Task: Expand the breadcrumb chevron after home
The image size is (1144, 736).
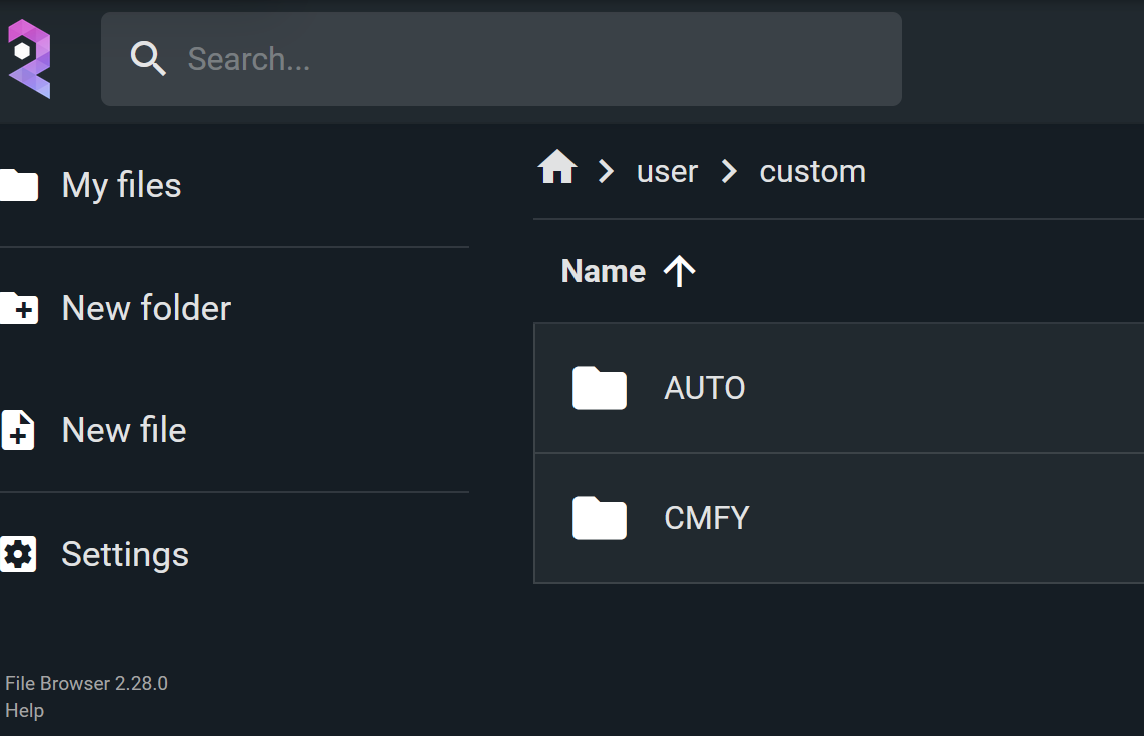Action: tap(606, 170)
